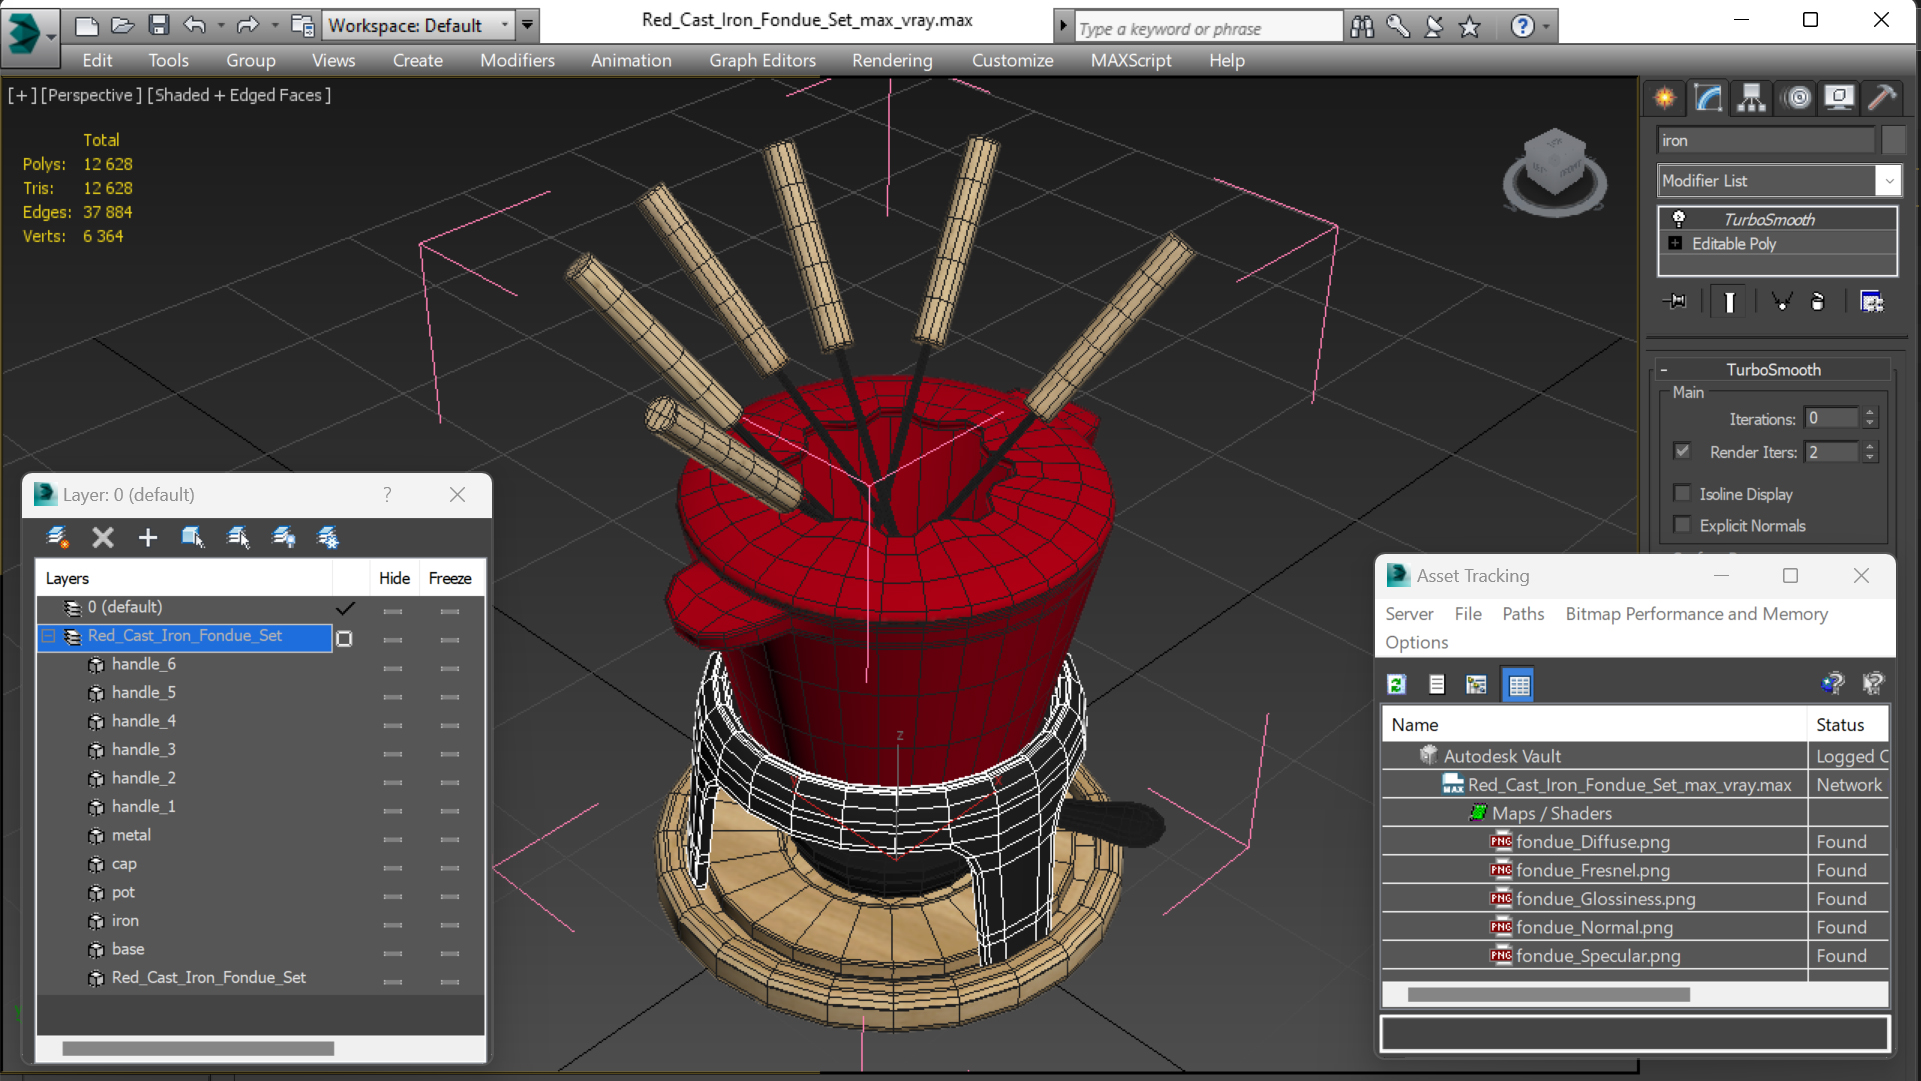Click Add Selected Objects plus icon
The height and width of the screenshot is (1081, 1921).
147,537
